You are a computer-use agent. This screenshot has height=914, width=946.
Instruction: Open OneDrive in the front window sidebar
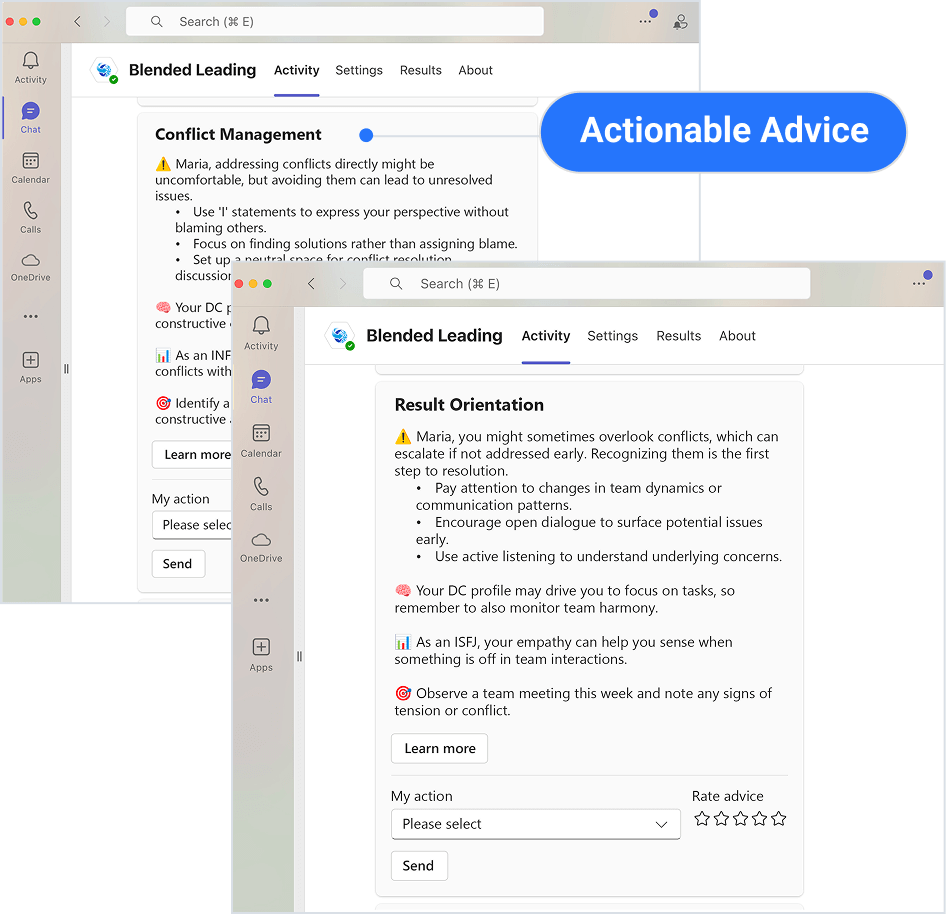[x=261, y=545]
